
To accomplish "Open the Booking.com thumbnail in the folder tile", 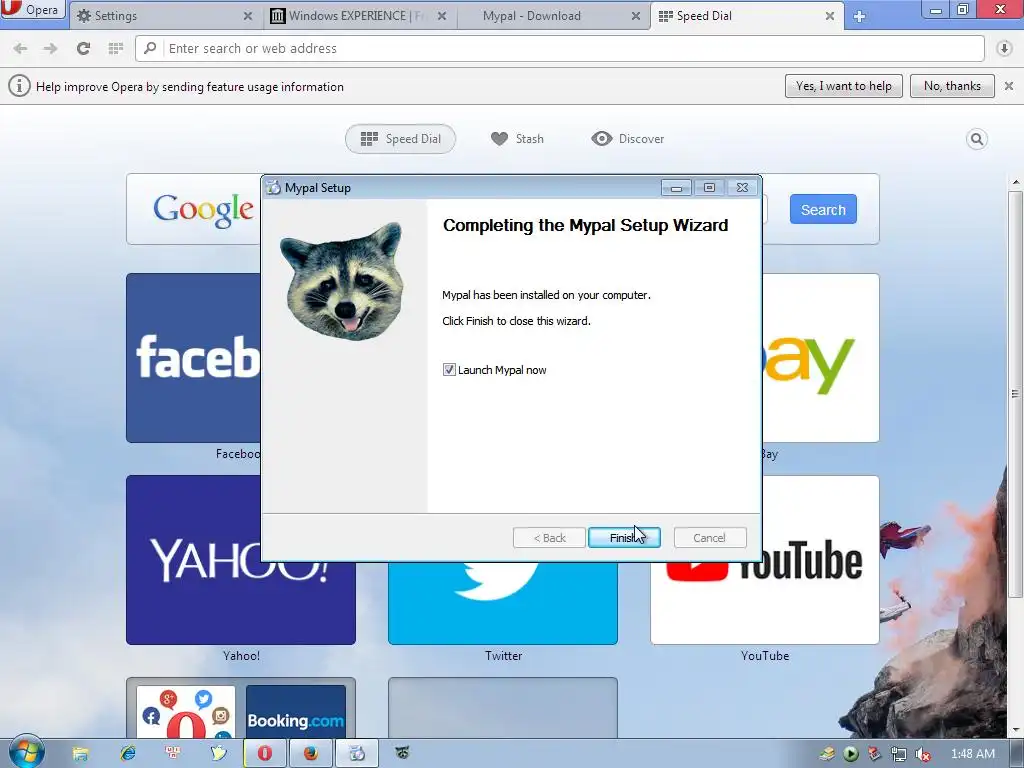I will (296, 712).
